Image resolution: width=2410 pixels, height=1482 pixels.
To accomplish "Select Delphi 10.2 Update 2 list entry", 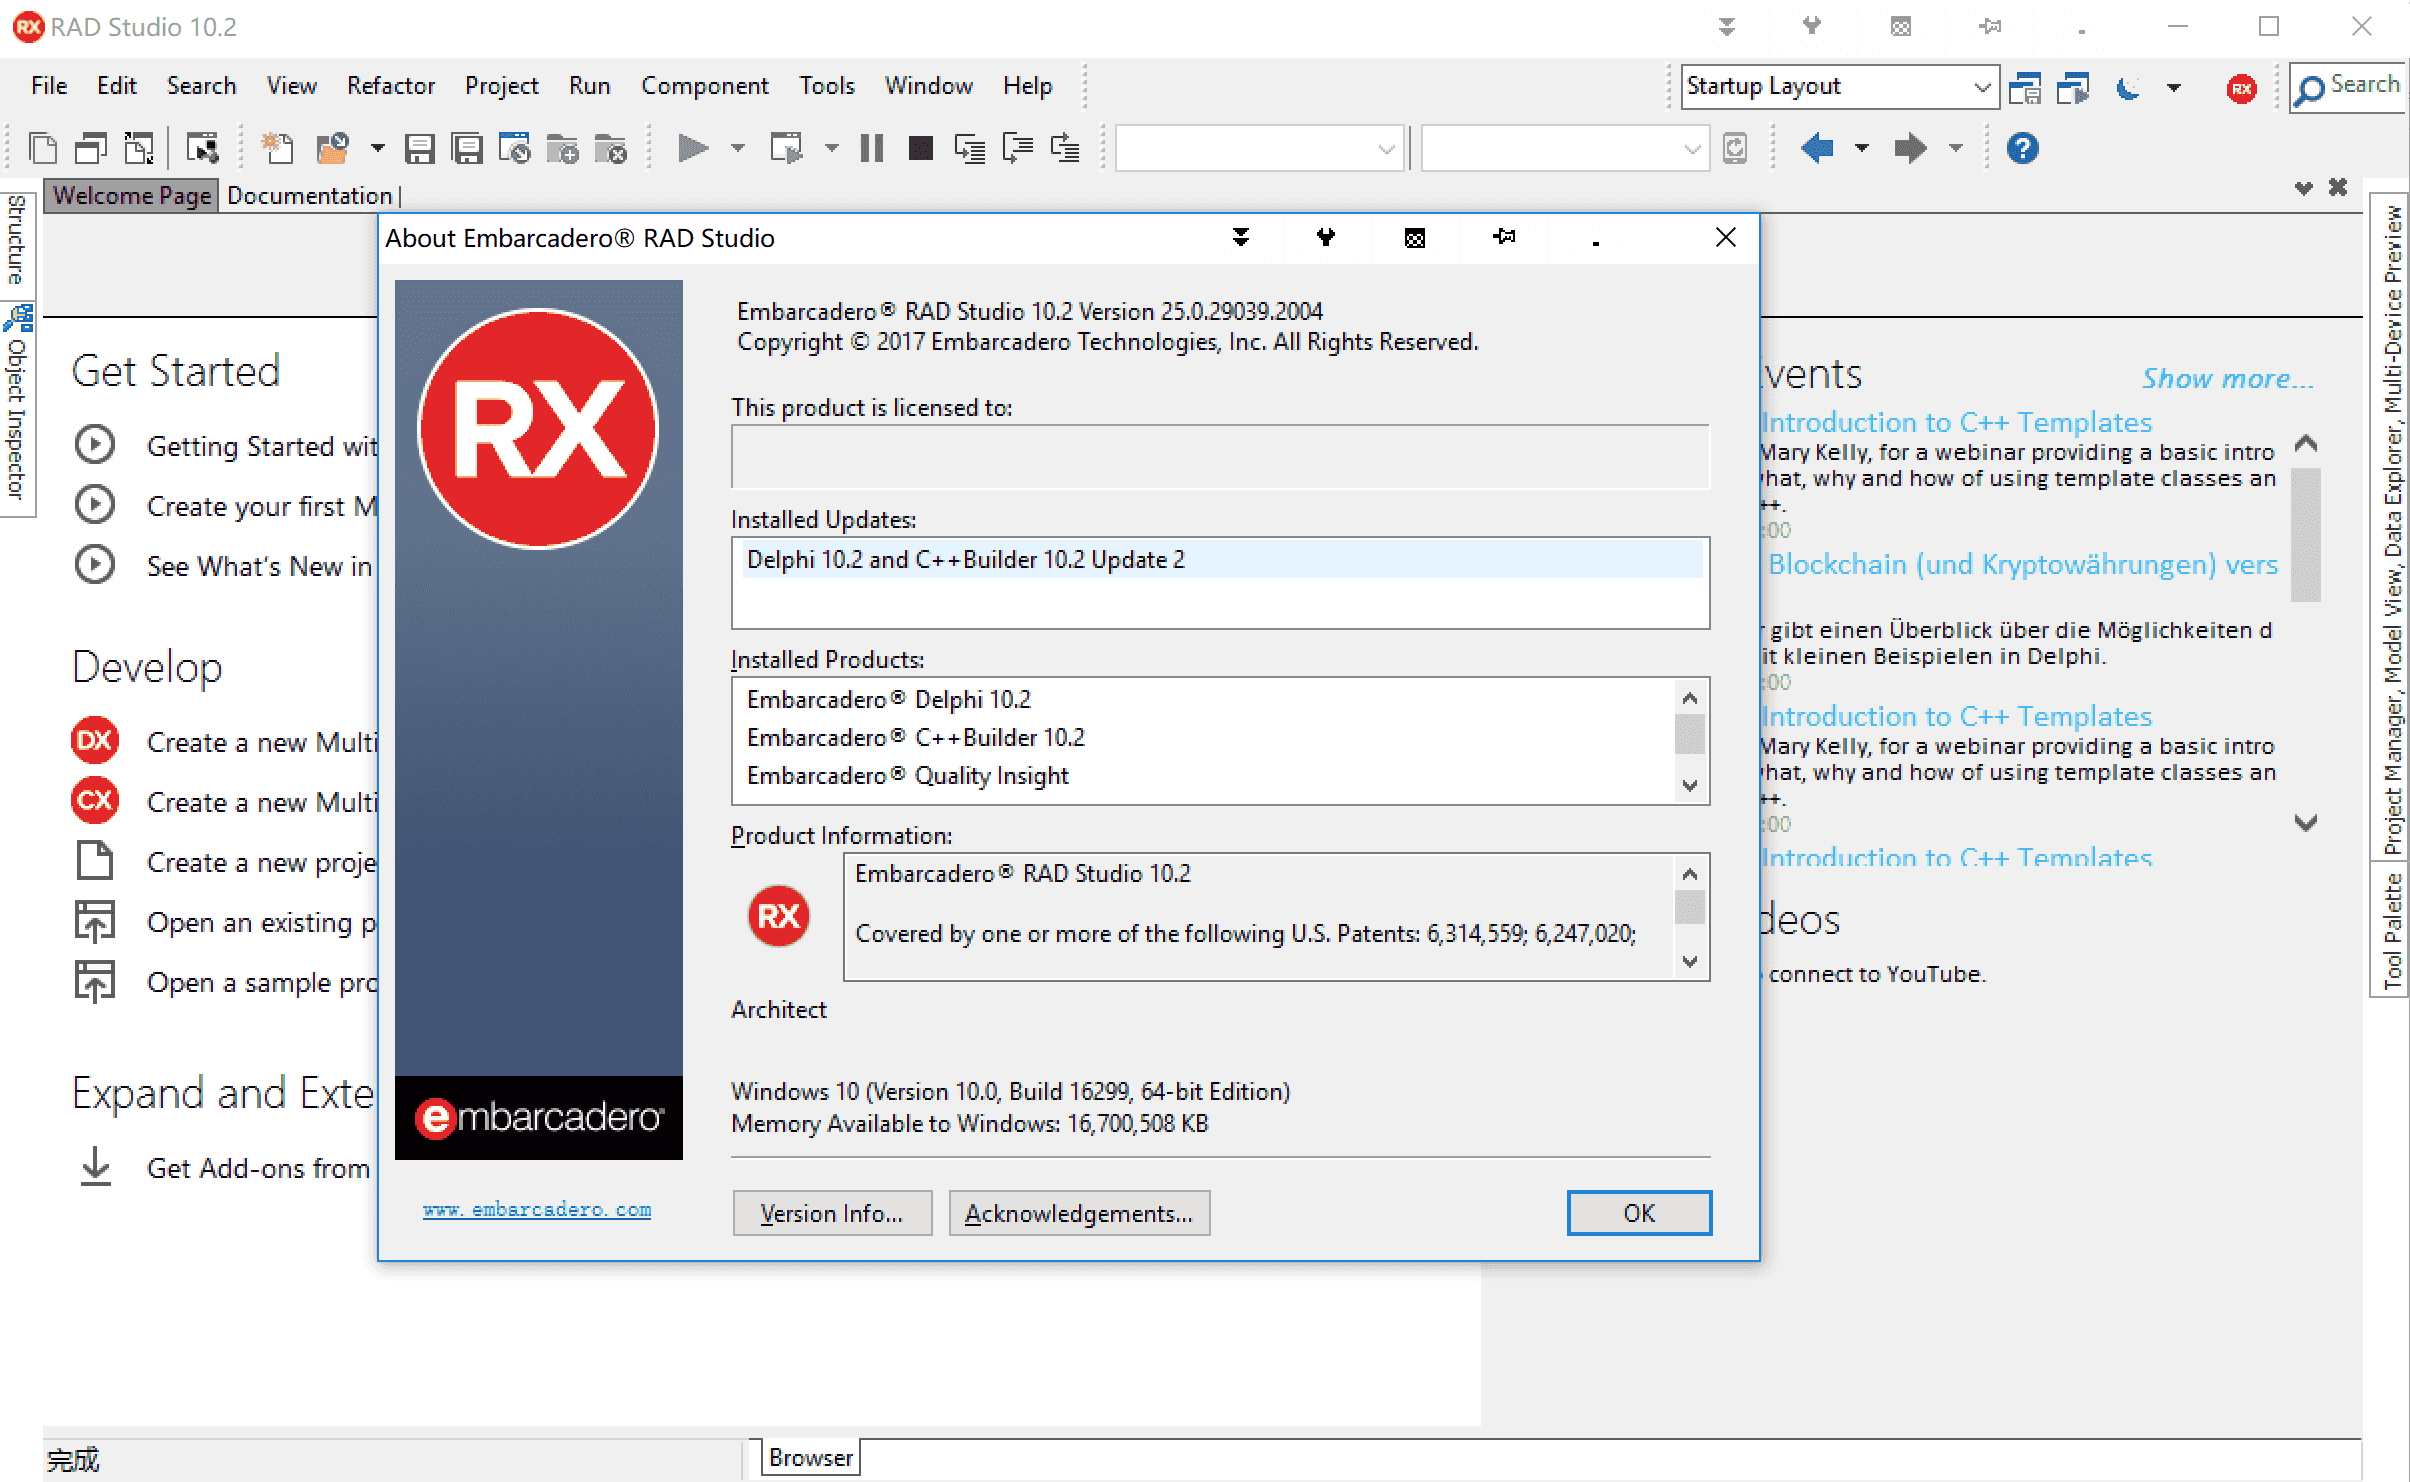I will (x=1220, y=559).
